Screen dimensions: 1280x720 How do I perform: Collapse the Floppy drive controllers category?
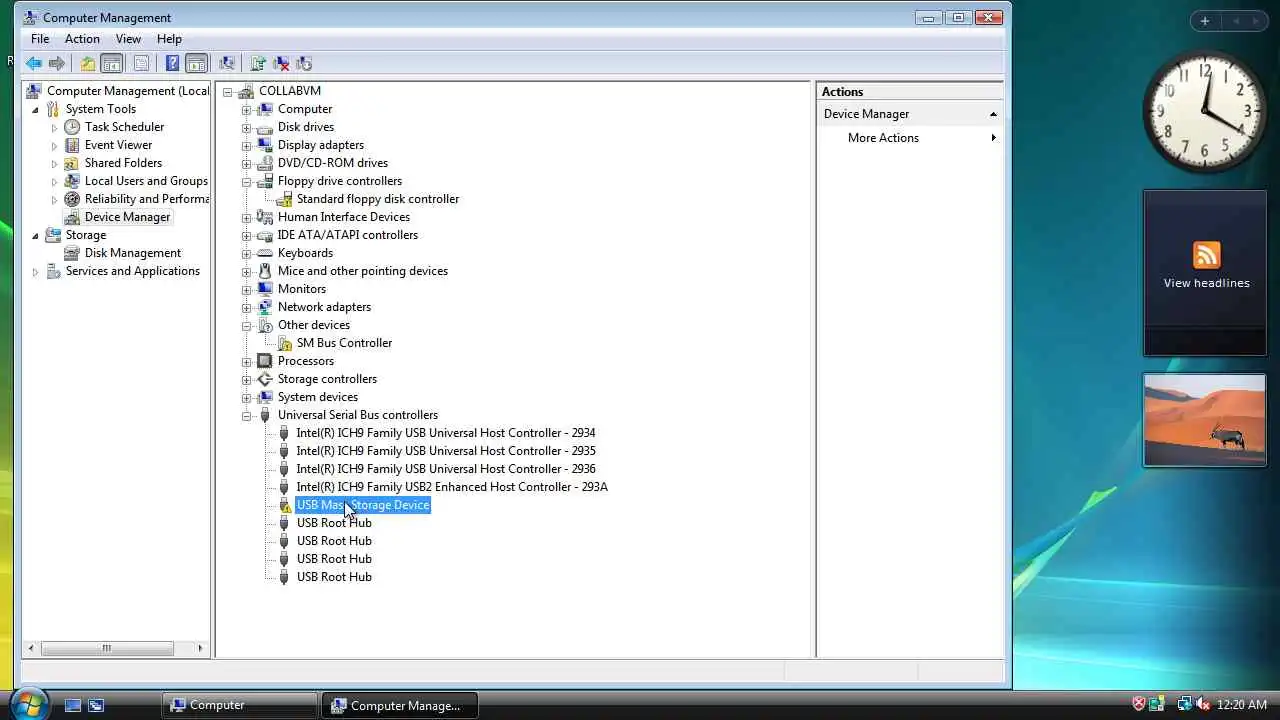click(246, 181)
